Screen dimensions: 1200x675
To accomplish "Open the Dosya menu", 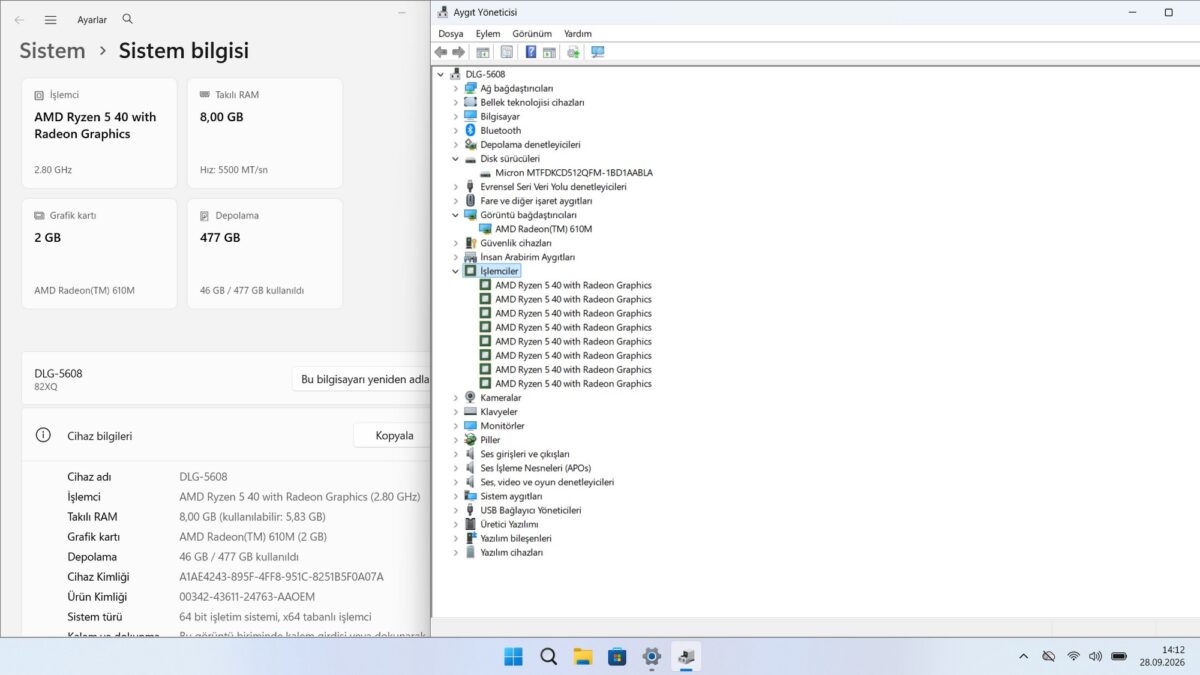I will point(451,34).
